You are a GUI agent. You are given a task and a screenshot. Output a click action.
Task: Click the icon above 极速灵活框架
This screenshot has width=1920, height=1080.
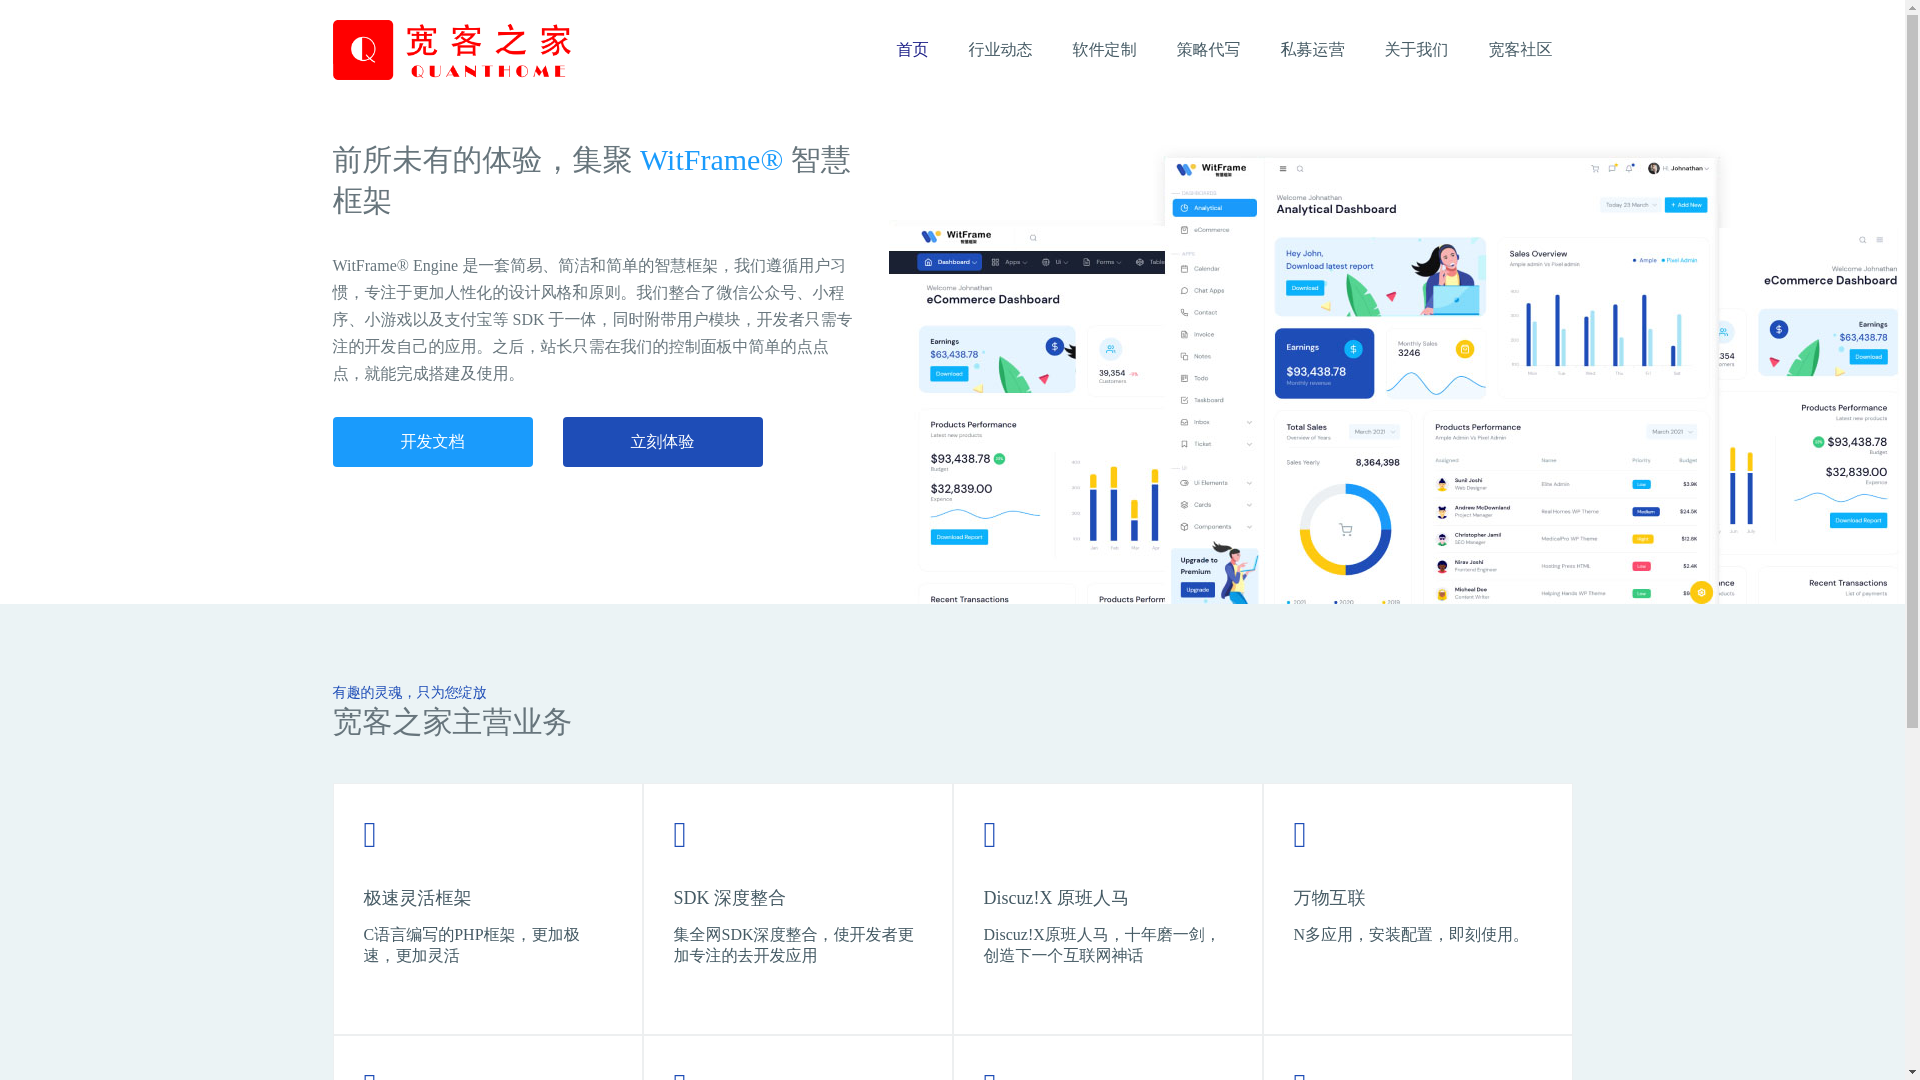370,835
